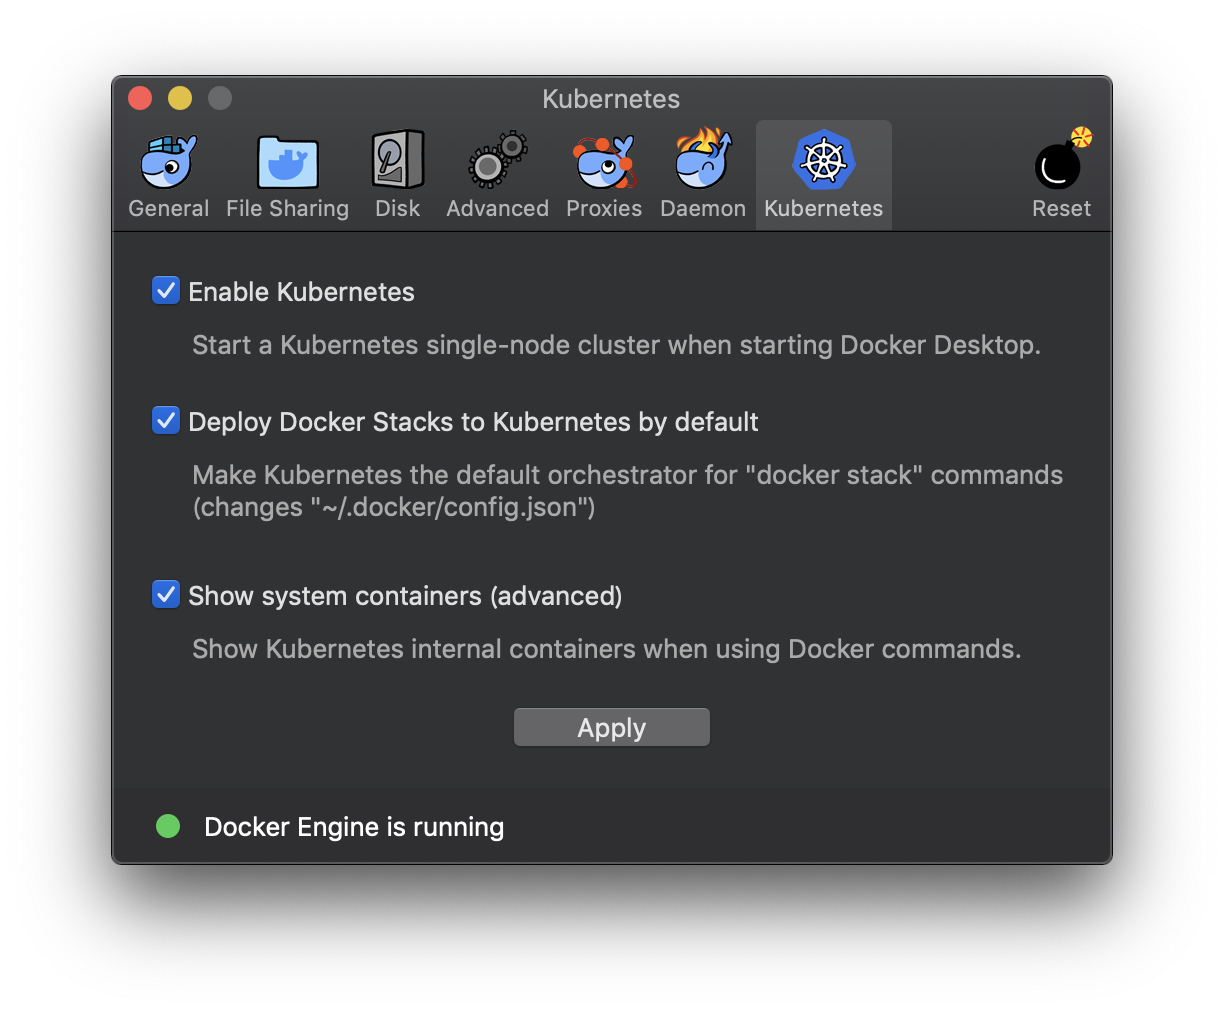Viewport: 1224px width, 1012px height.
Task: Click the "Docker Engine is running" status text
Action: coord(354,827)
